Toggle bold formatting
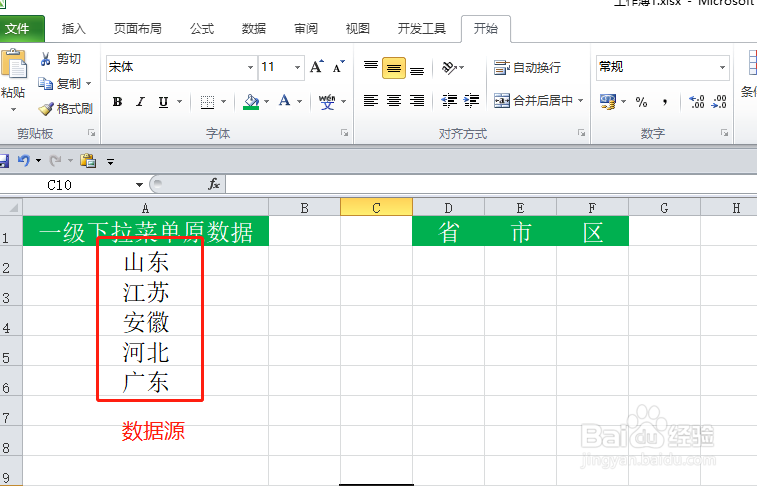757x486 pixels. coord(117,102)
